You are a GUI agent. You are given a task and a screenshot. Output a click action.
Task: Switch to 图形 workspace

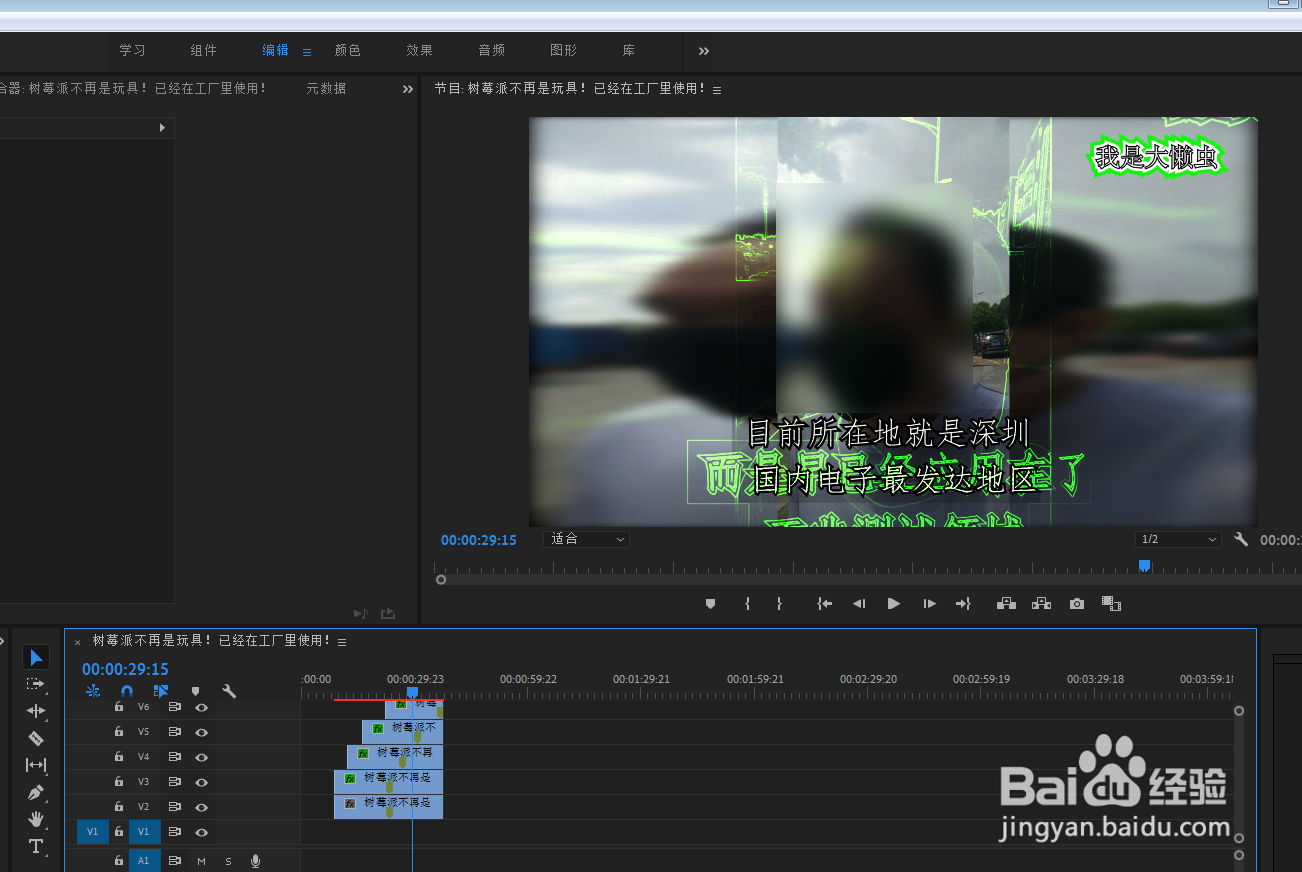coord(563,50)
